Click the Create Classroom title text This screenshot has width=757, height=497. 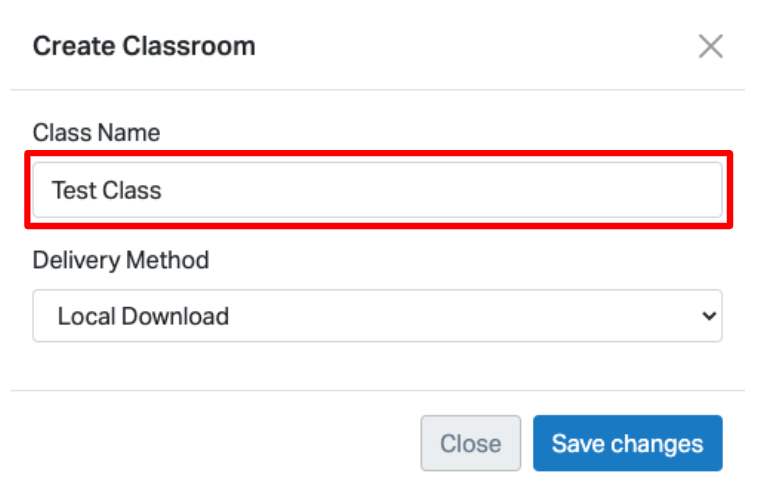144,46
